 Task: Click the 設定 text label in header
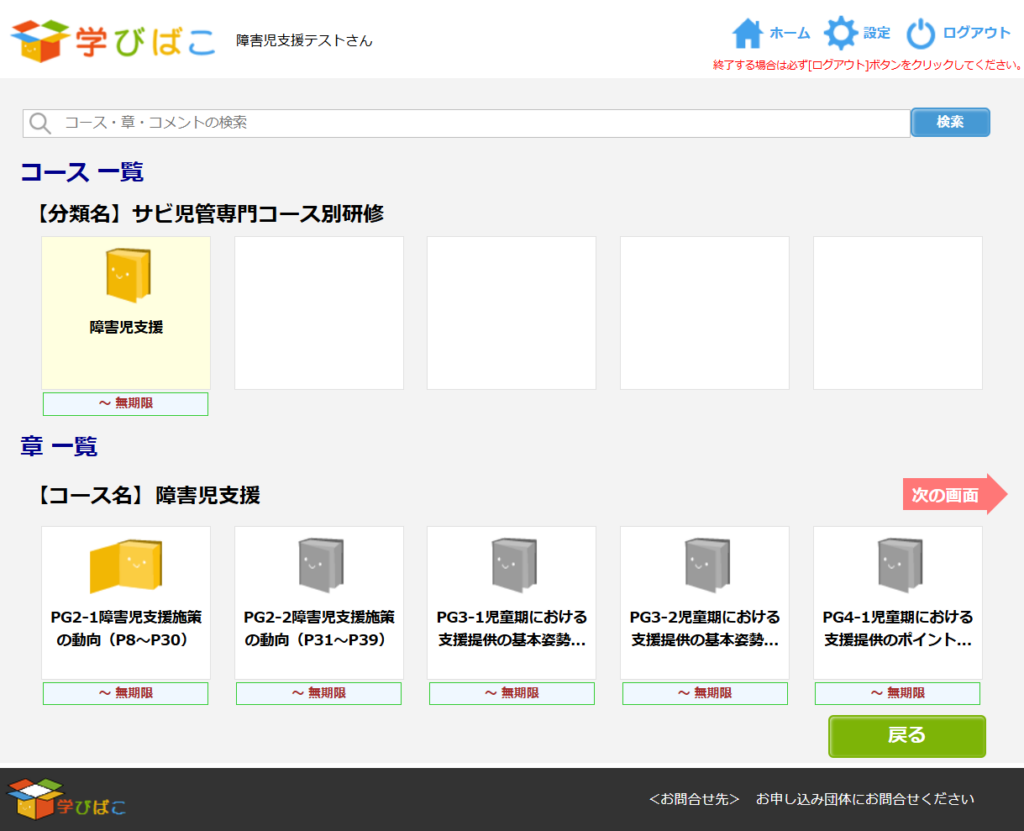[x=877, y=34]
